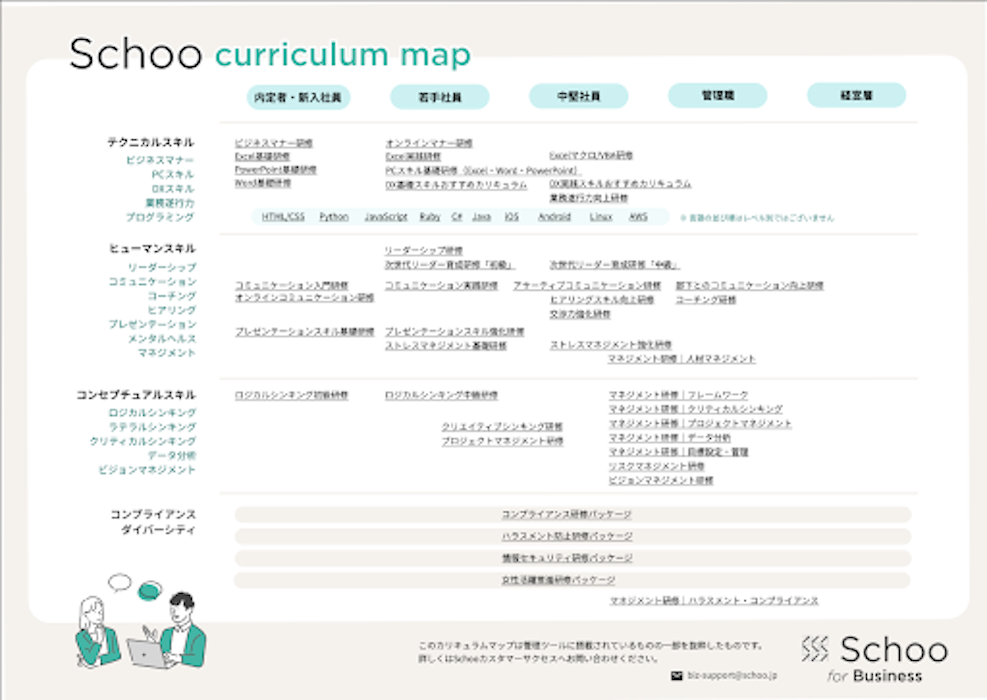The image size is (987, 700).
Task: Open the オンラインコミュニケーション研修 link
Action: pyautogui.click(x=305, y=298)
